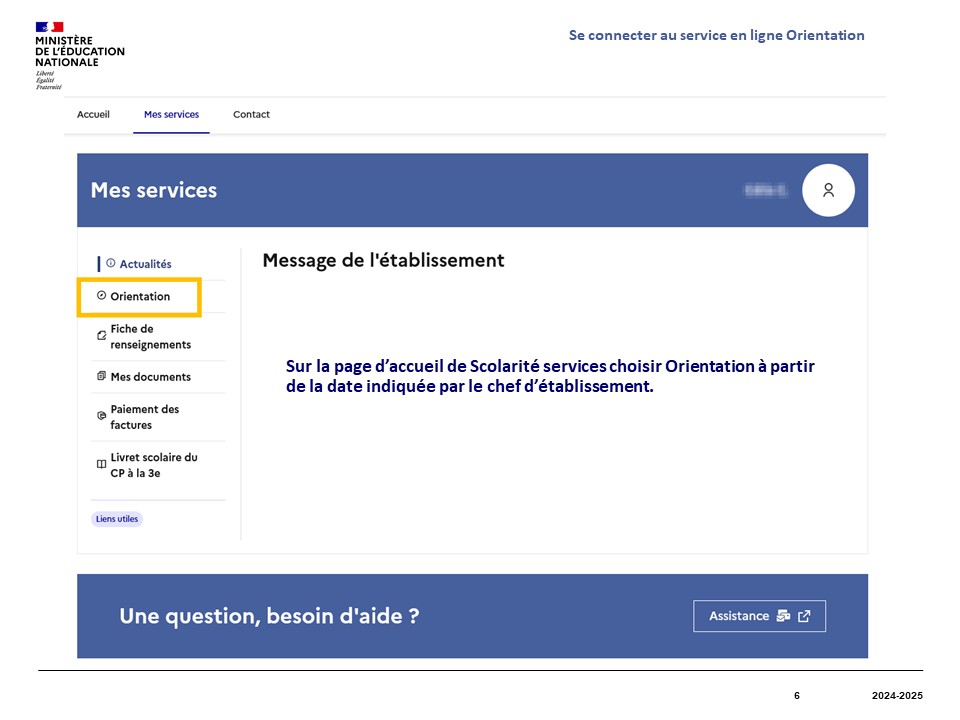Click the Paiement des factures icon
Image resolution: width=960 pixels, height=720 pixels.
101,416
